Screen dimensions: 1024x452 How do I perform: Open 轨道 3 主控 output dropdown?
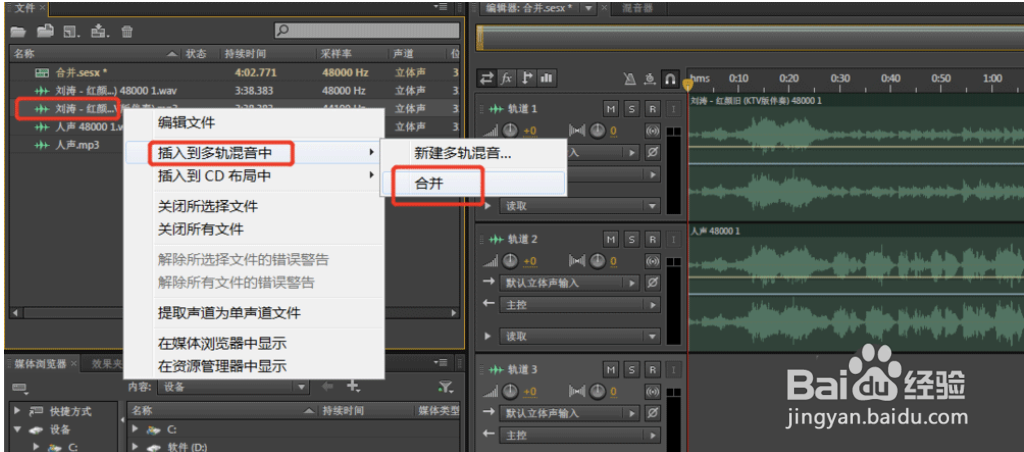coord(580,434)
